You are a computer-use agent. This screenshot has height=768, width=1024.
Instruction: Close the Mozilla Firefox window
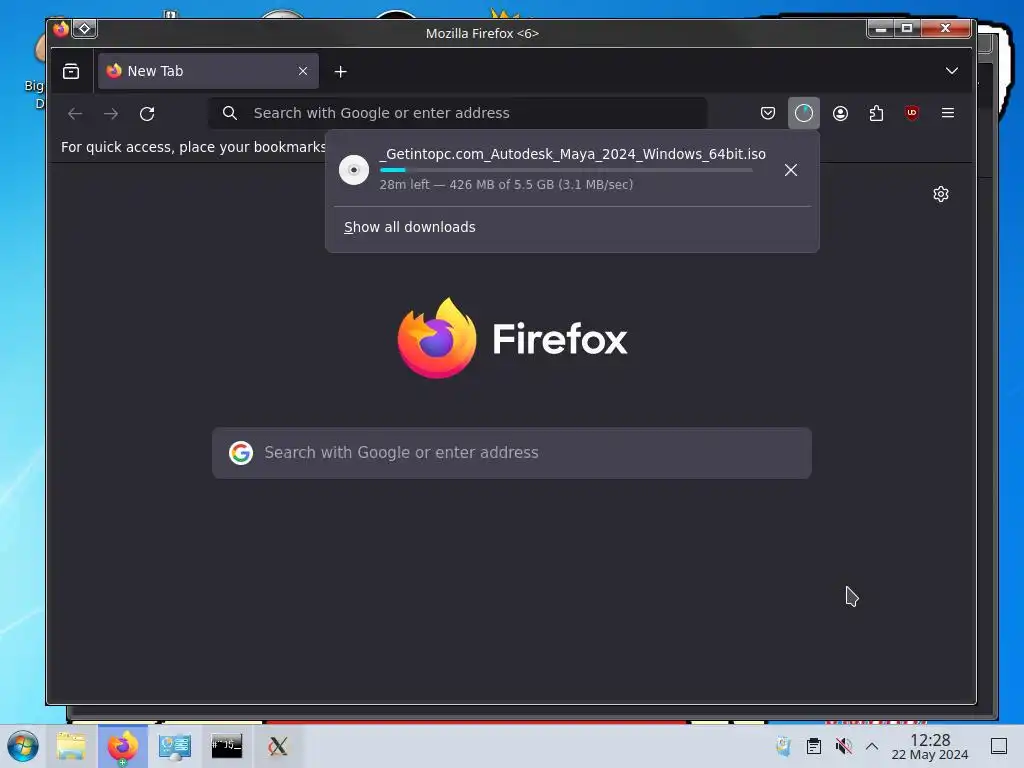coord(945,29)
